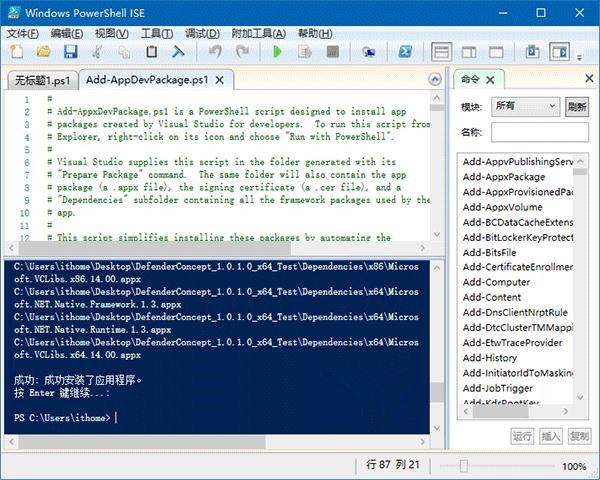The width and height of the screenshot is (600, 480).
Task: Select Add-Computer in the command list
Action: (x=496, y=282)
